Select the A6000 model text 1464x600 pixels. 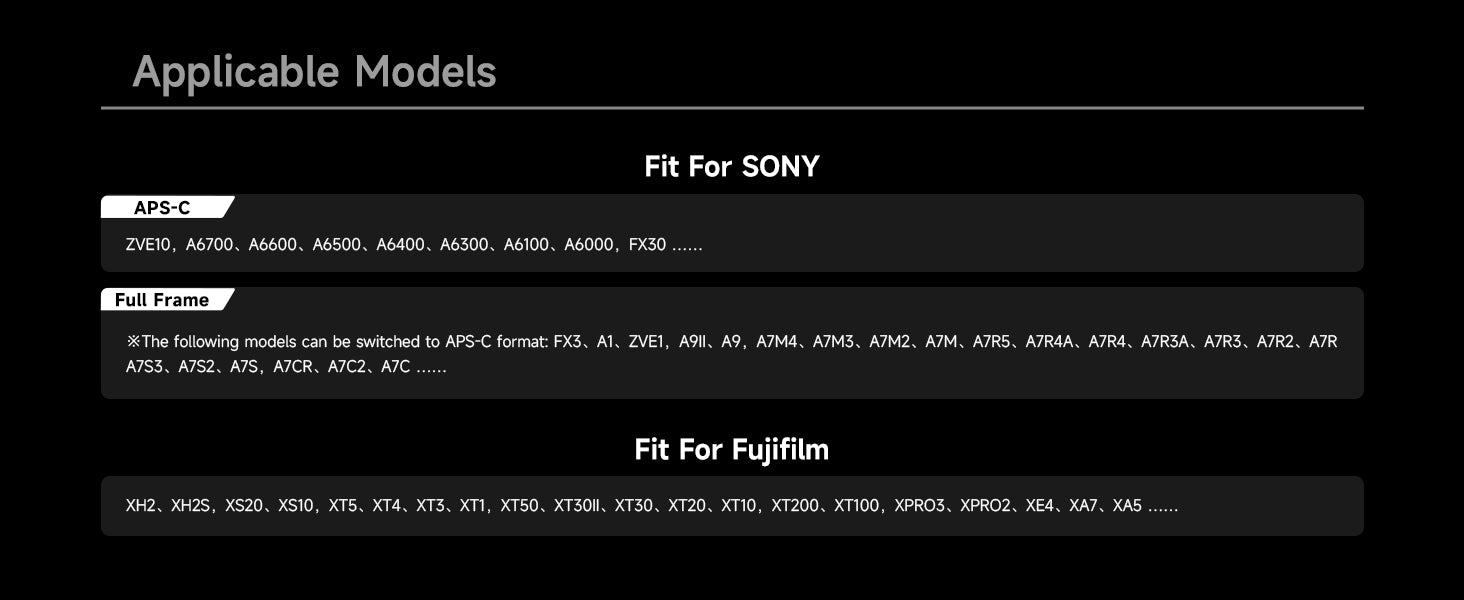588,244
